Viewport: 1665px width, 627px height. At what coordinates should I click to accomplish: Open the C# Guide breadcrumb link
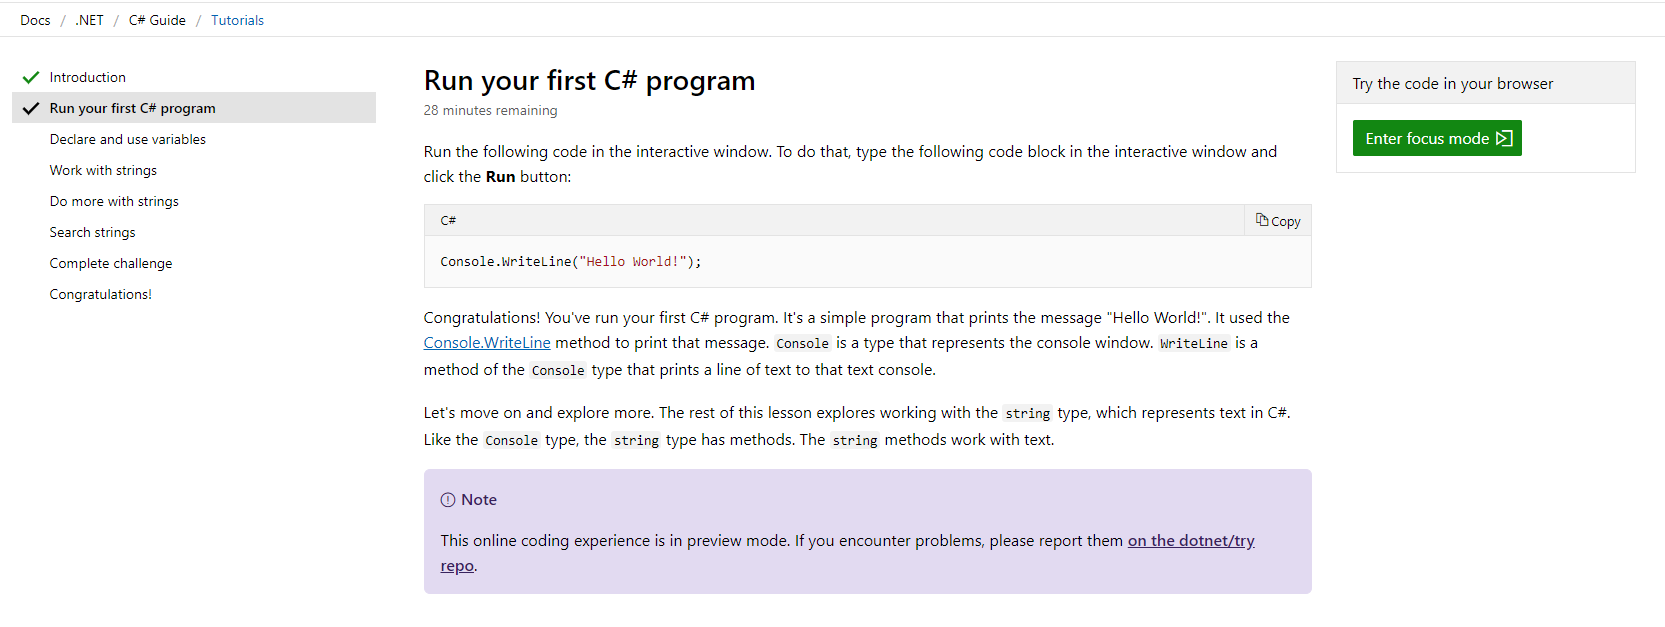pos(156,19)
